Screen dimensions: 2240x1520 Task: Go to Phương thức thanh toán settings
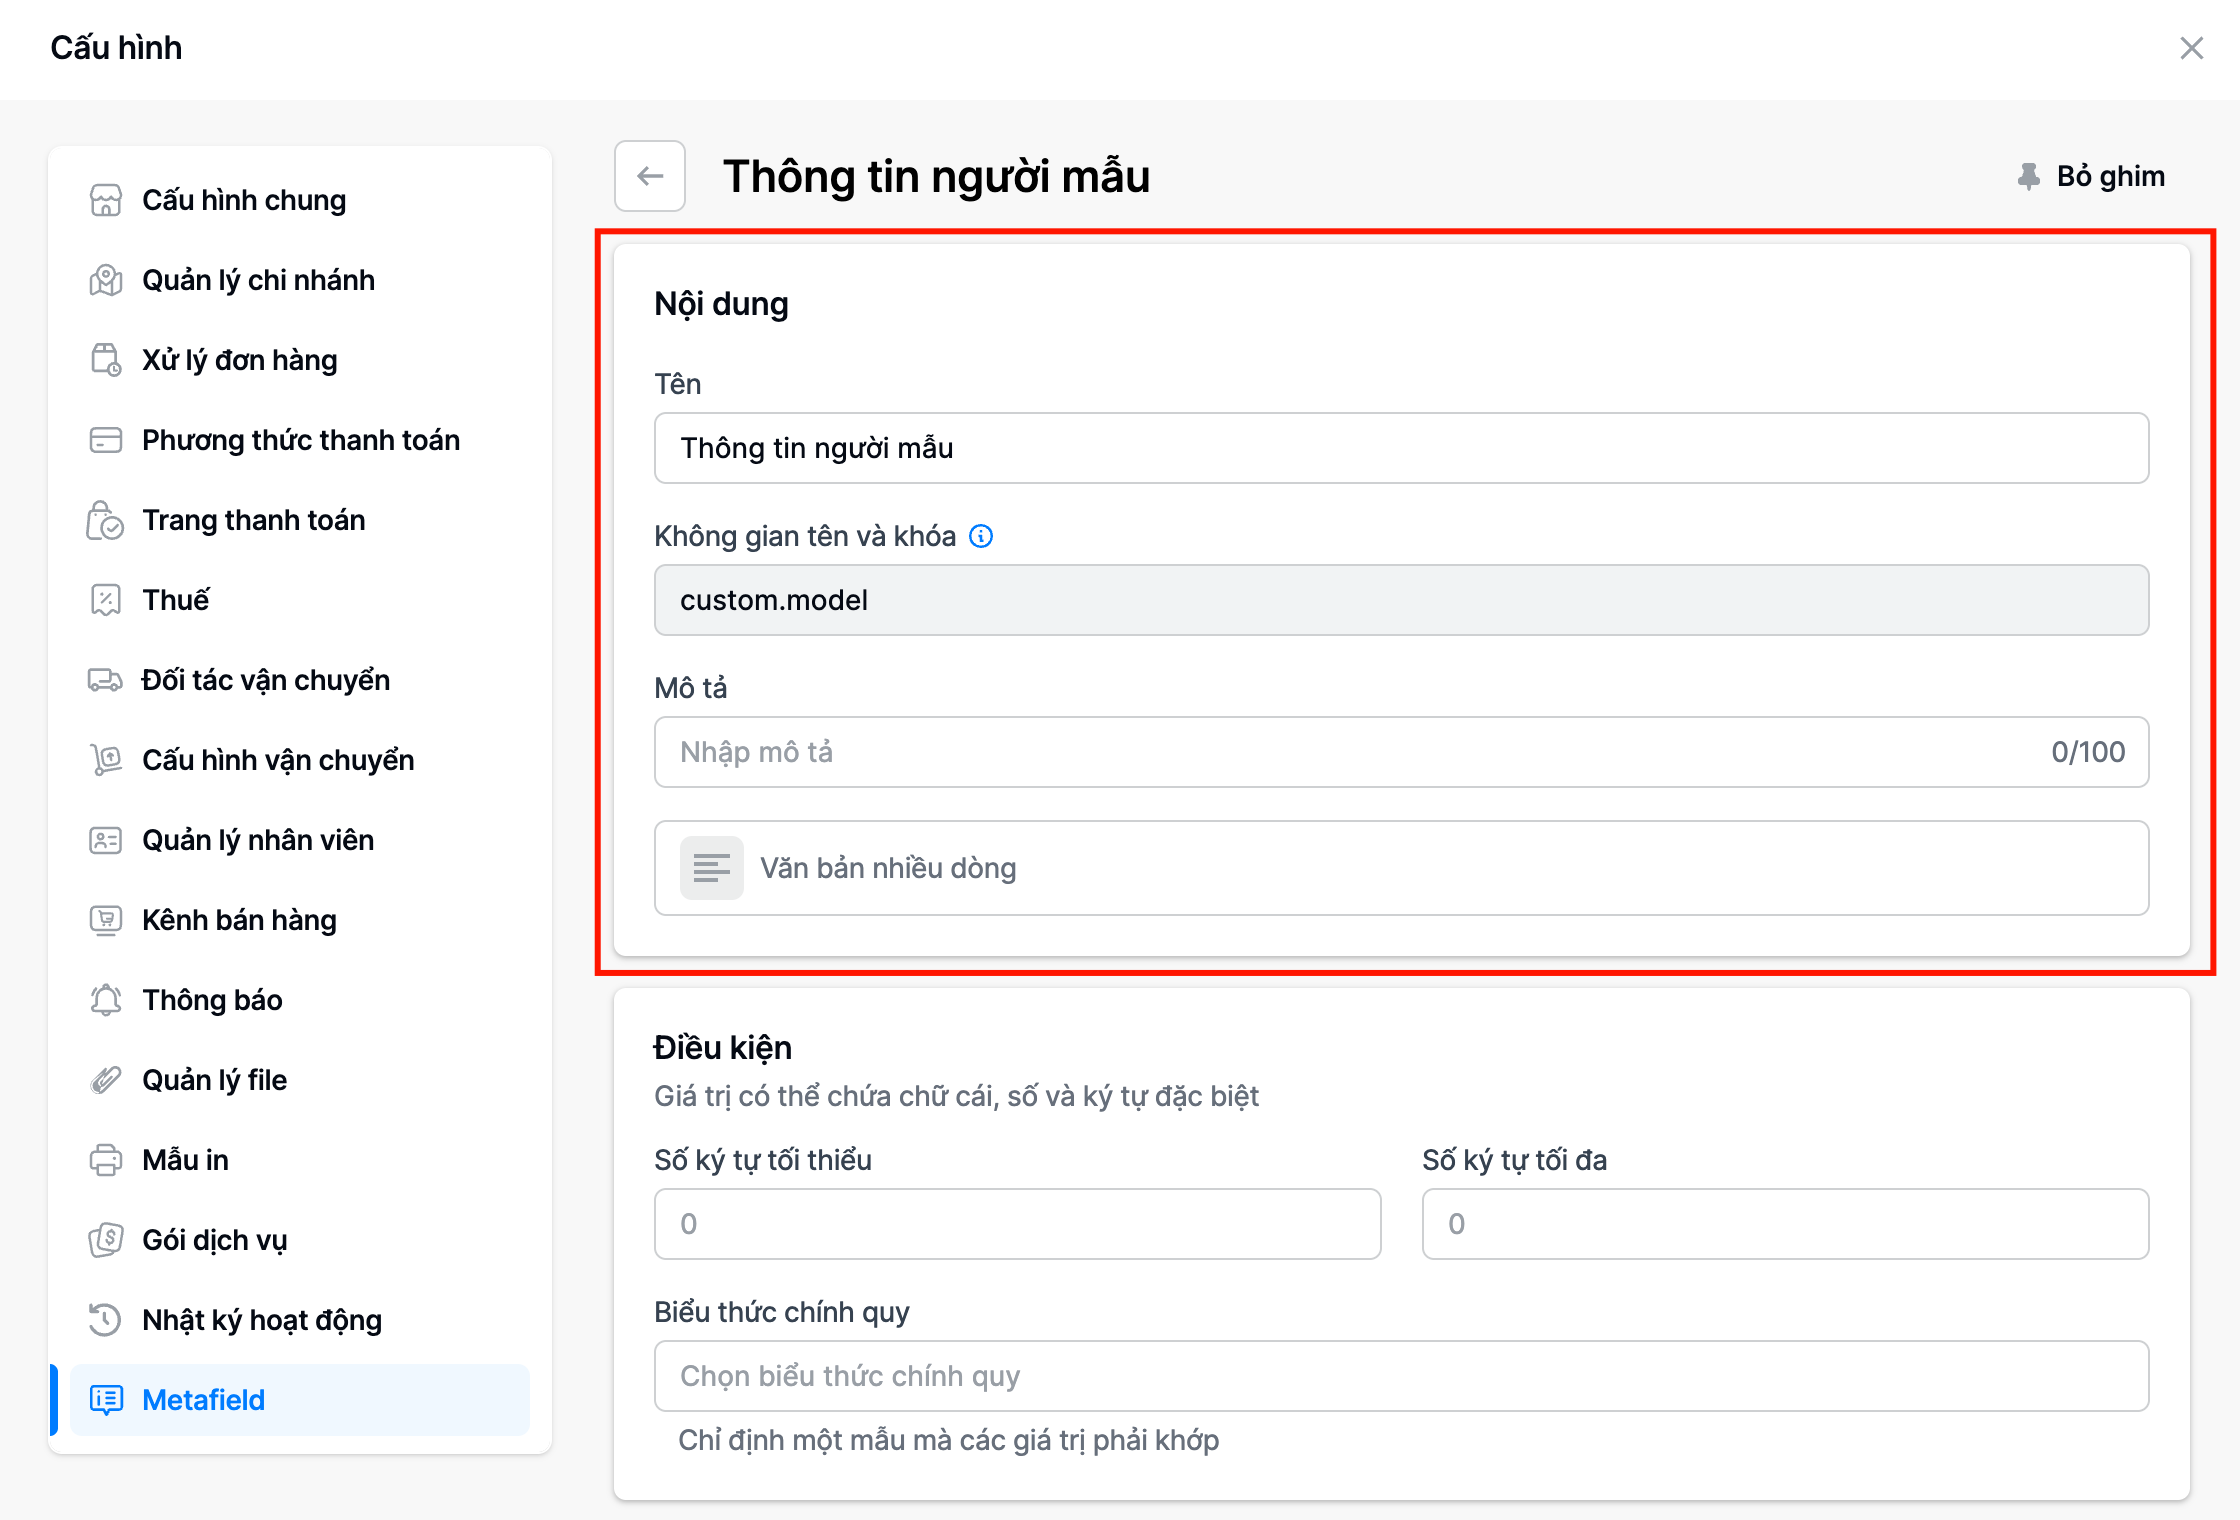(300, 440)
